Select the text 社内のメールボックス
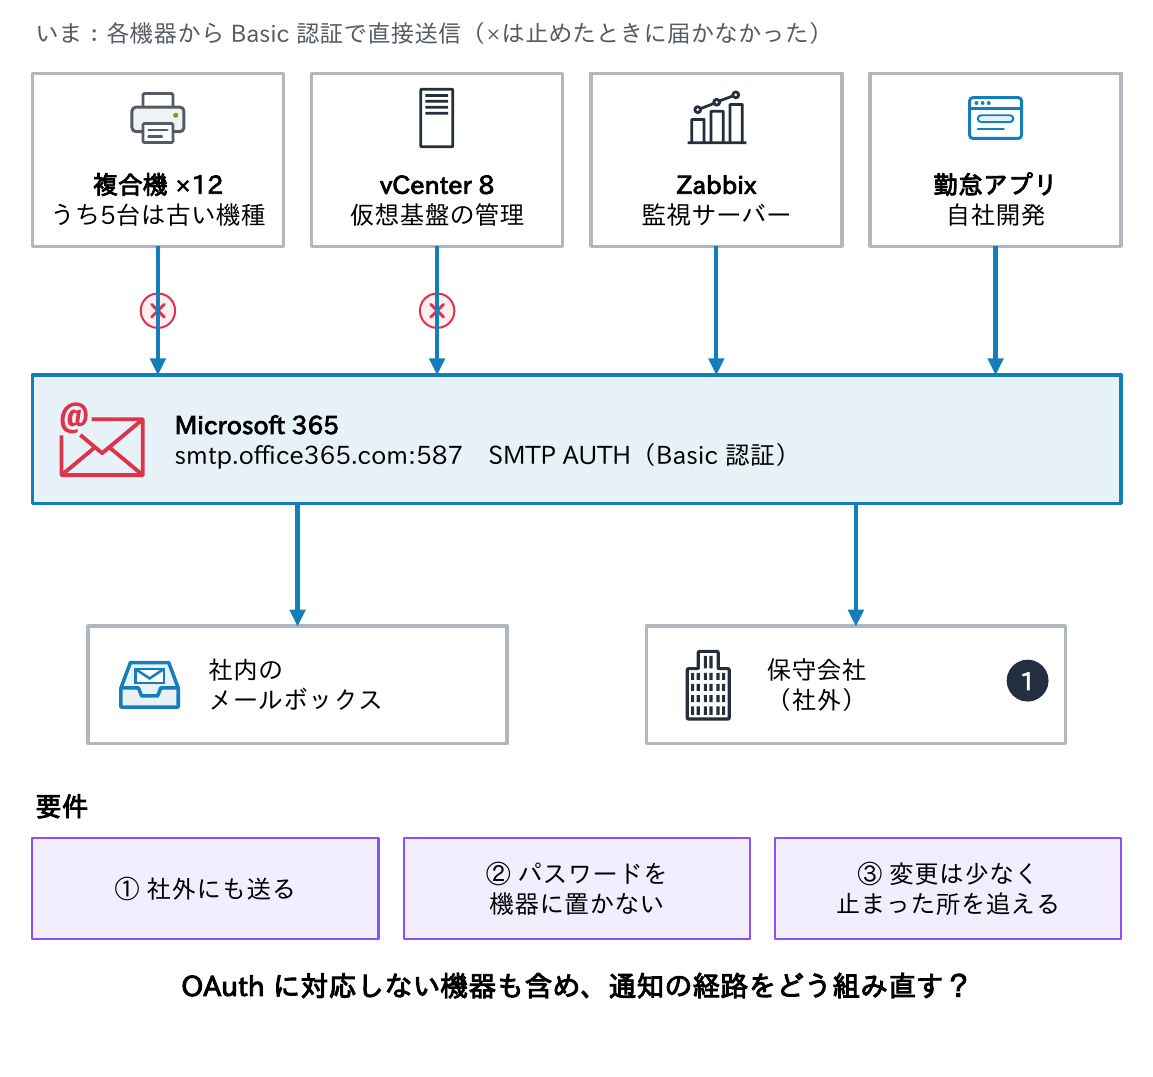The width and height of the screenshot is (1153, 1077). [296, 684]
